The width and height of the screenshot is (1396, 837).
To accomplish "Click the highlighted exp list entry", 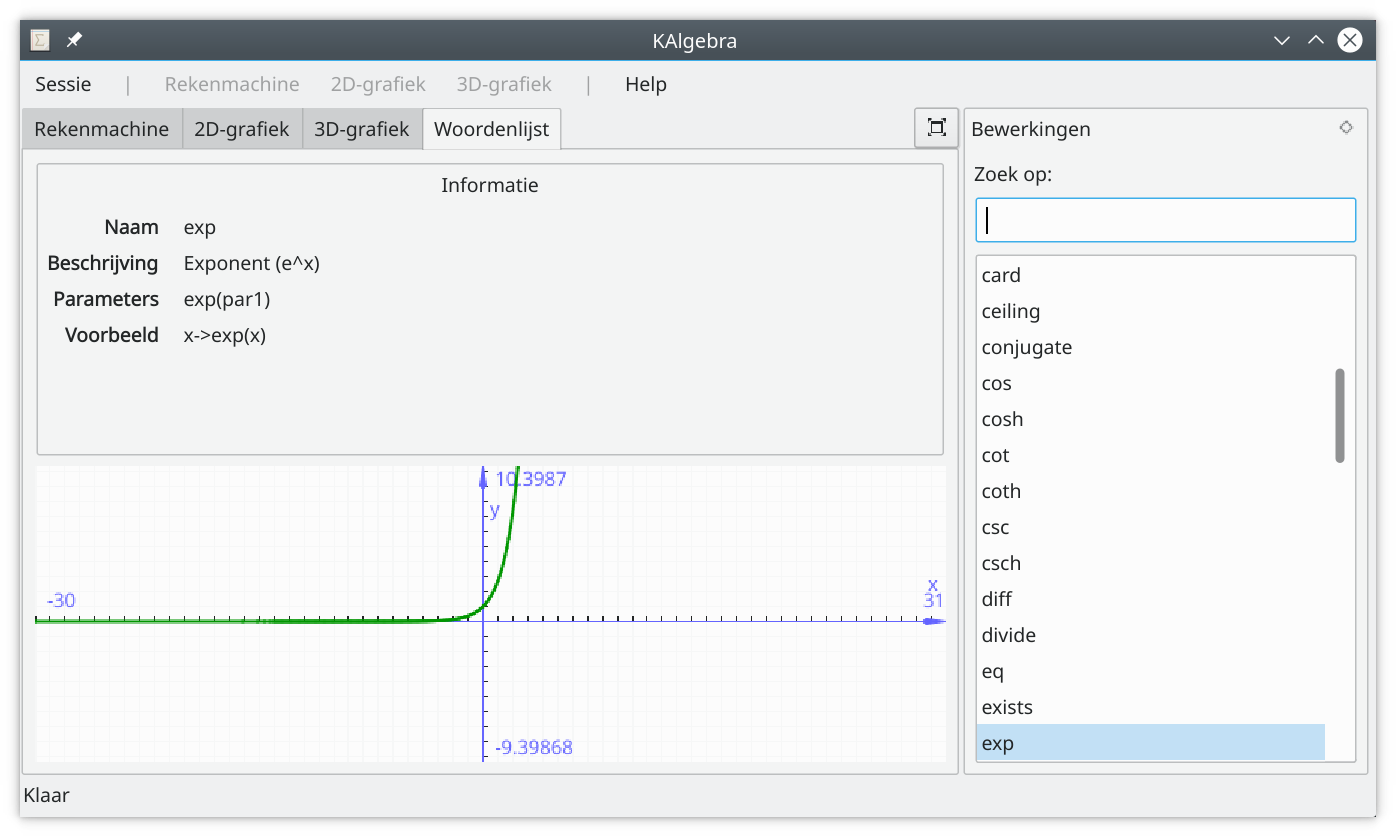I will [x=1151, y=742].
